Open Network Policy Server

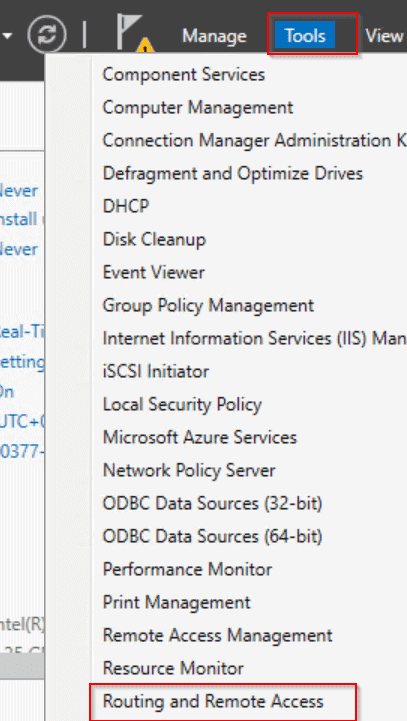(x=189, y=470)
